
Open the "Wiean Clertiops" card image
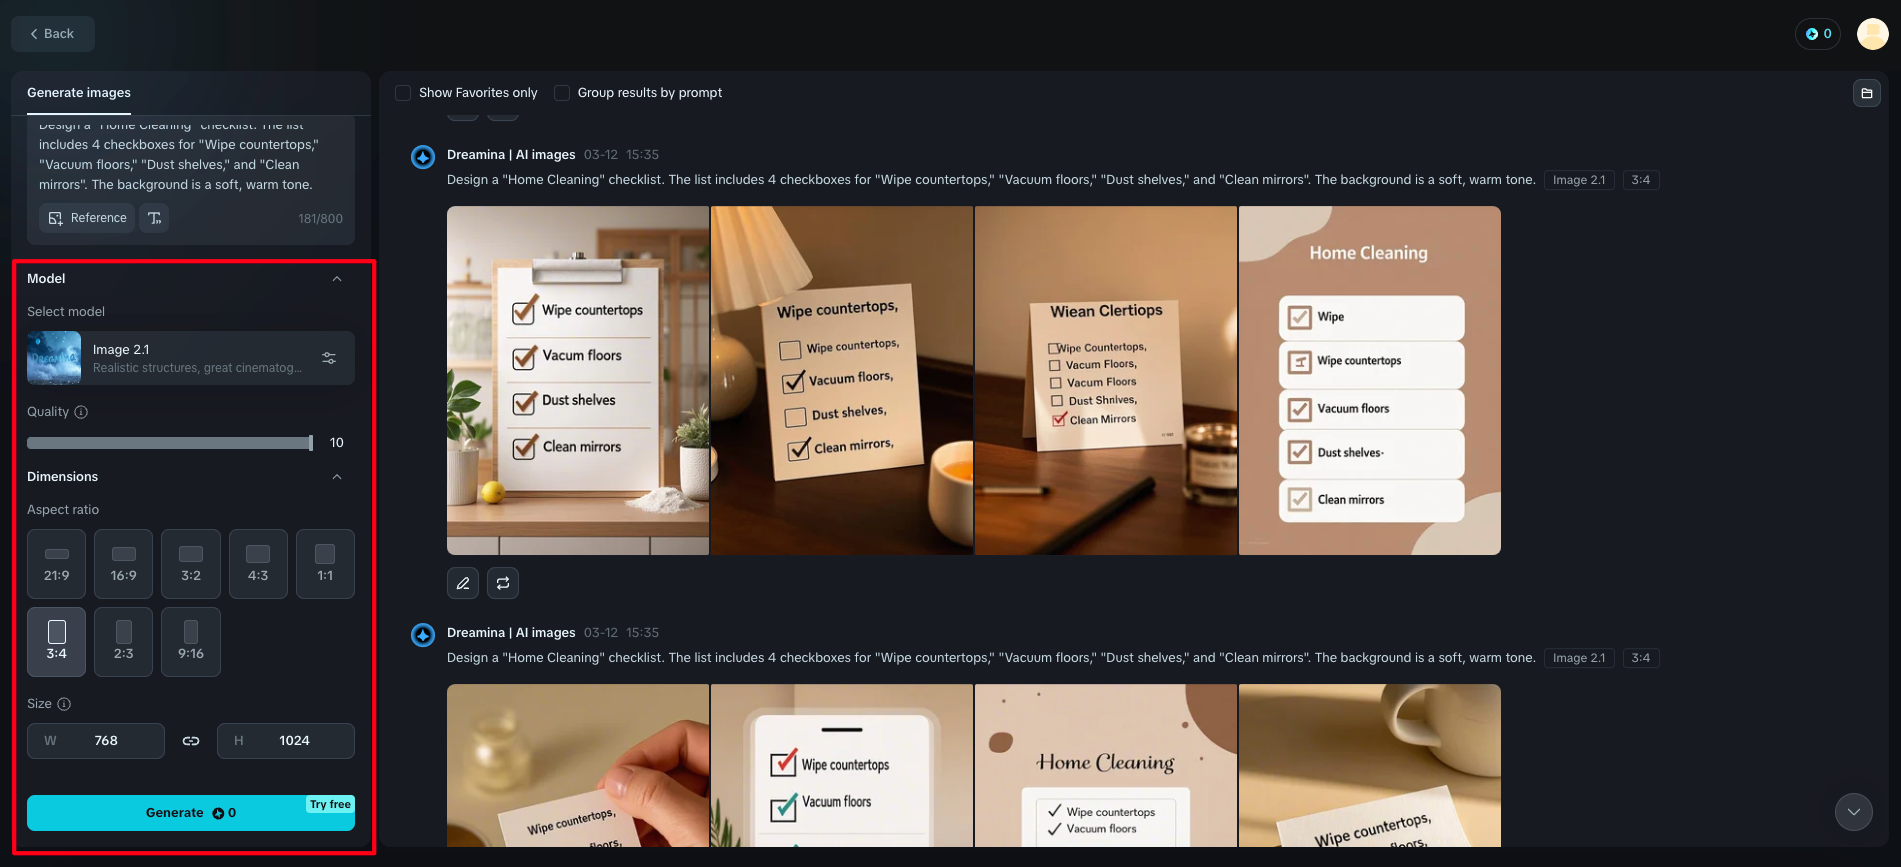point(1106,380)
